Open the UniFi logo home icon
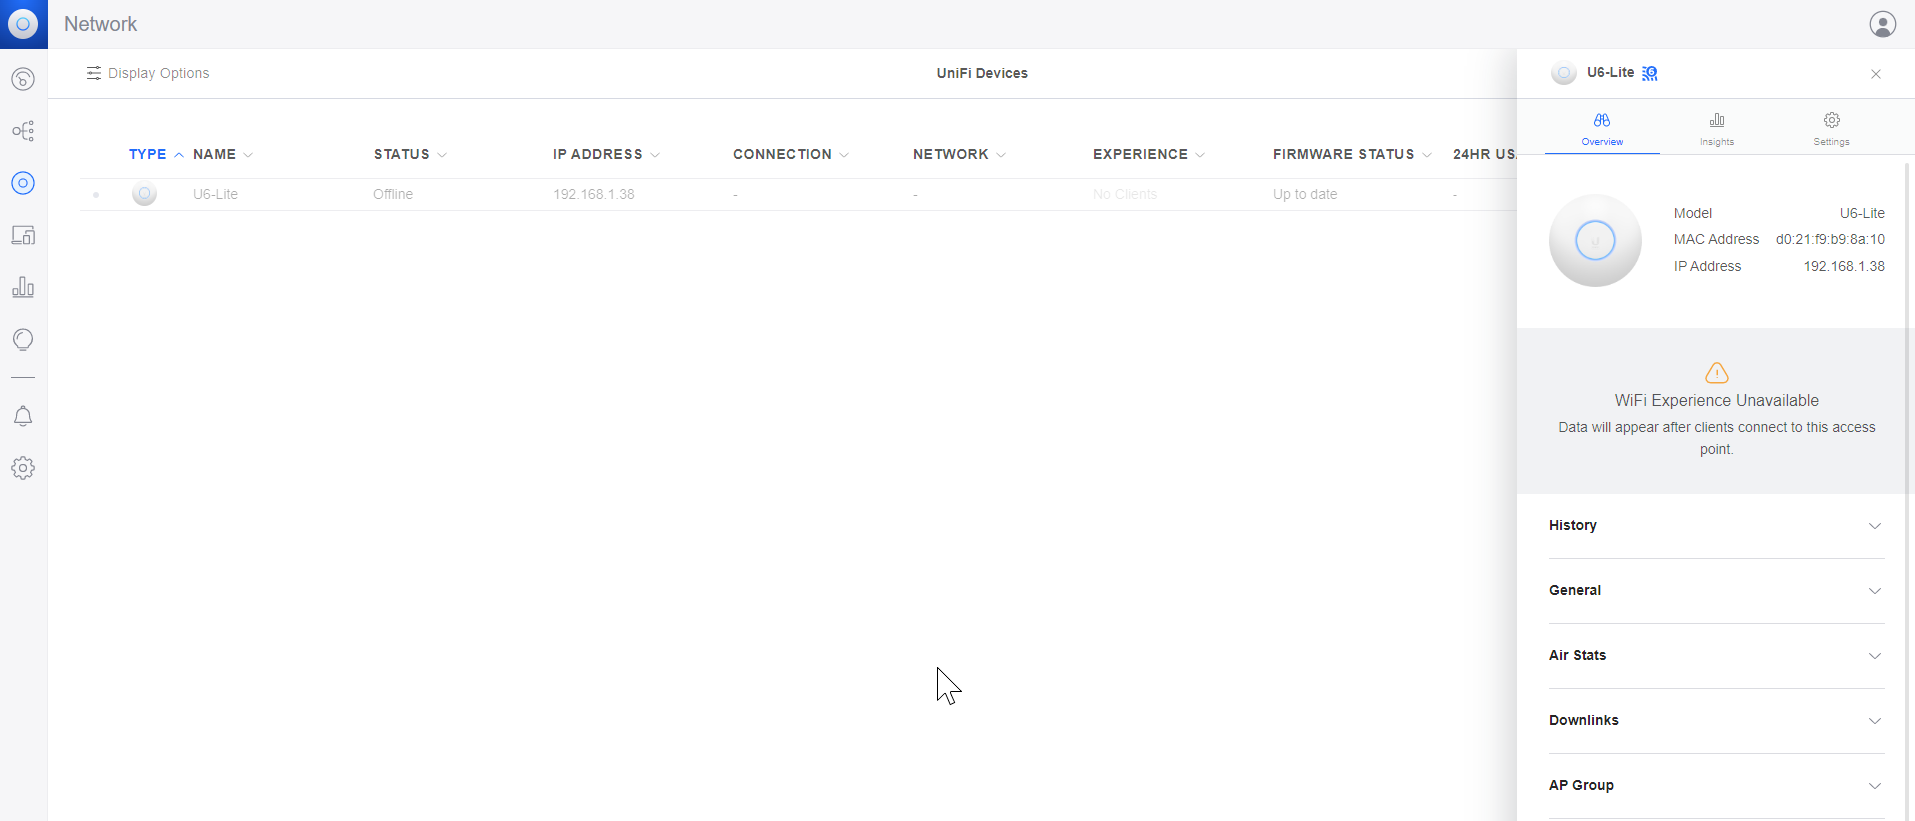Image resolution: width=1915 pixels, height=821 pixels. 23,24
